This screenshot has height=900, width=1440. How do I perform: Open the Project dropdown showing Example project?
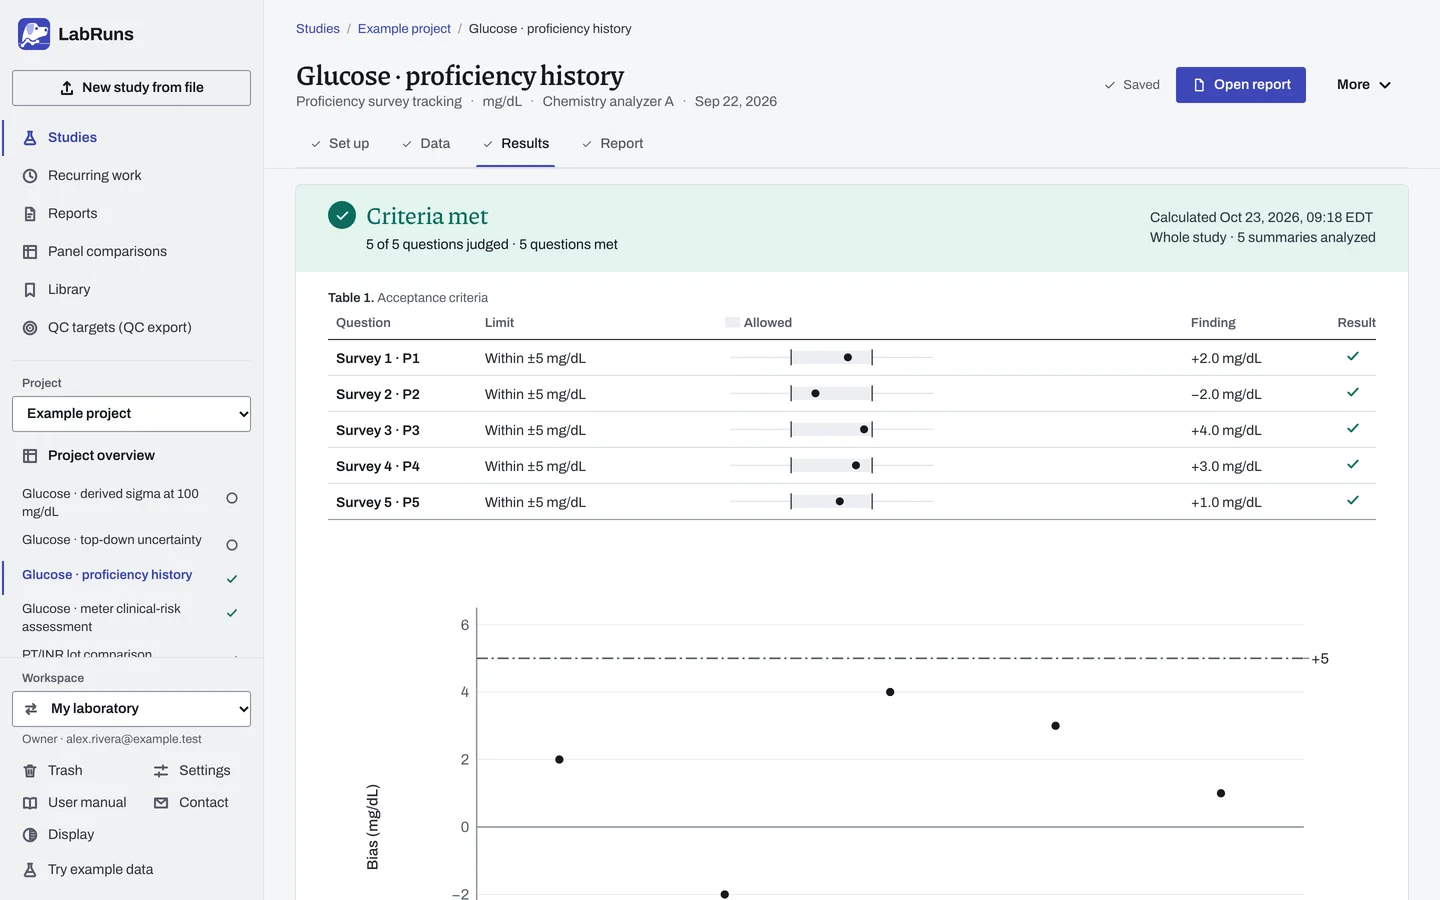tap(131, 414)
